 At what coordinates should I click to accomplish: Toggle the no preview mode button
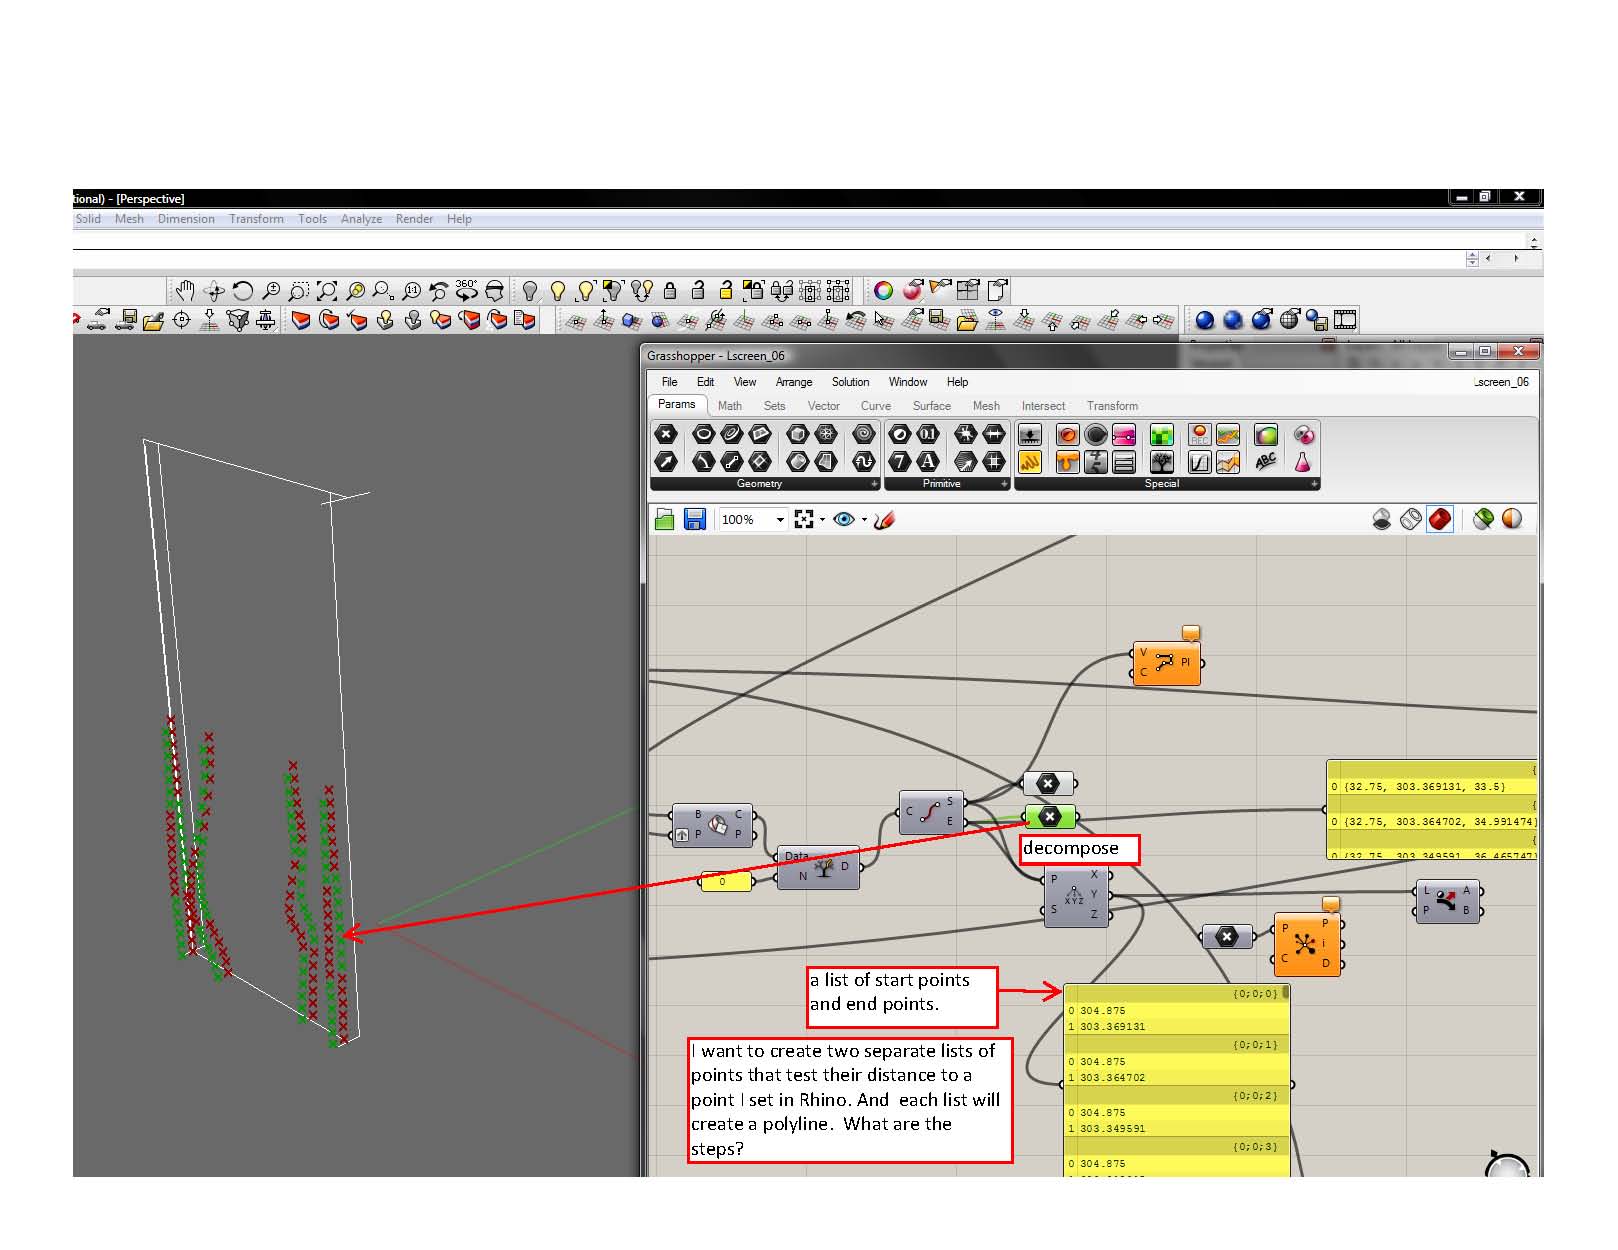(x=1382, y=519)
